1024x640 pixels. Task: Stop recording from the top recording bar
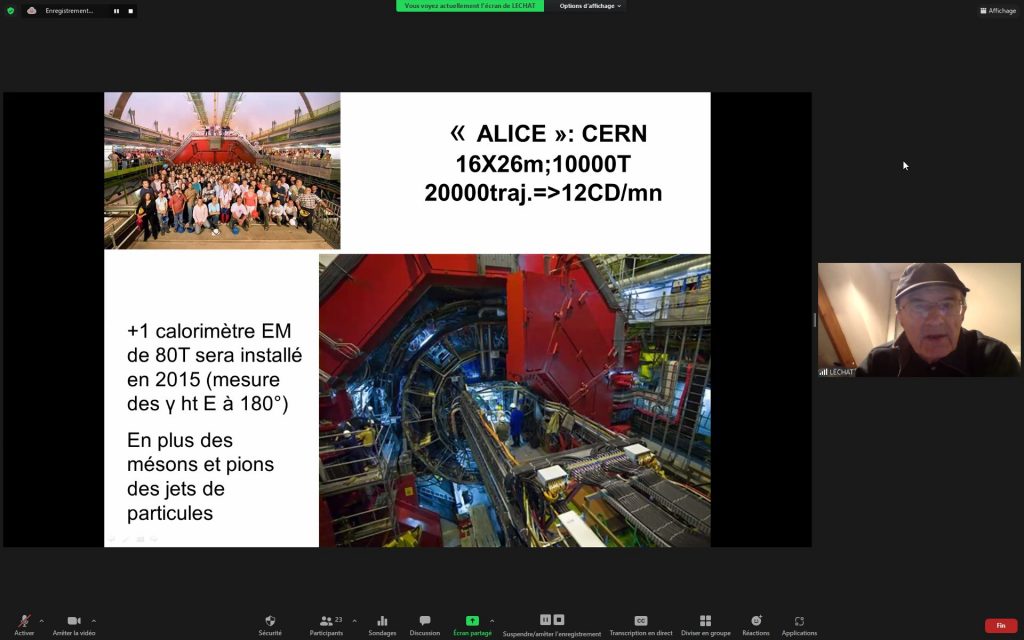tap(131, 11)
